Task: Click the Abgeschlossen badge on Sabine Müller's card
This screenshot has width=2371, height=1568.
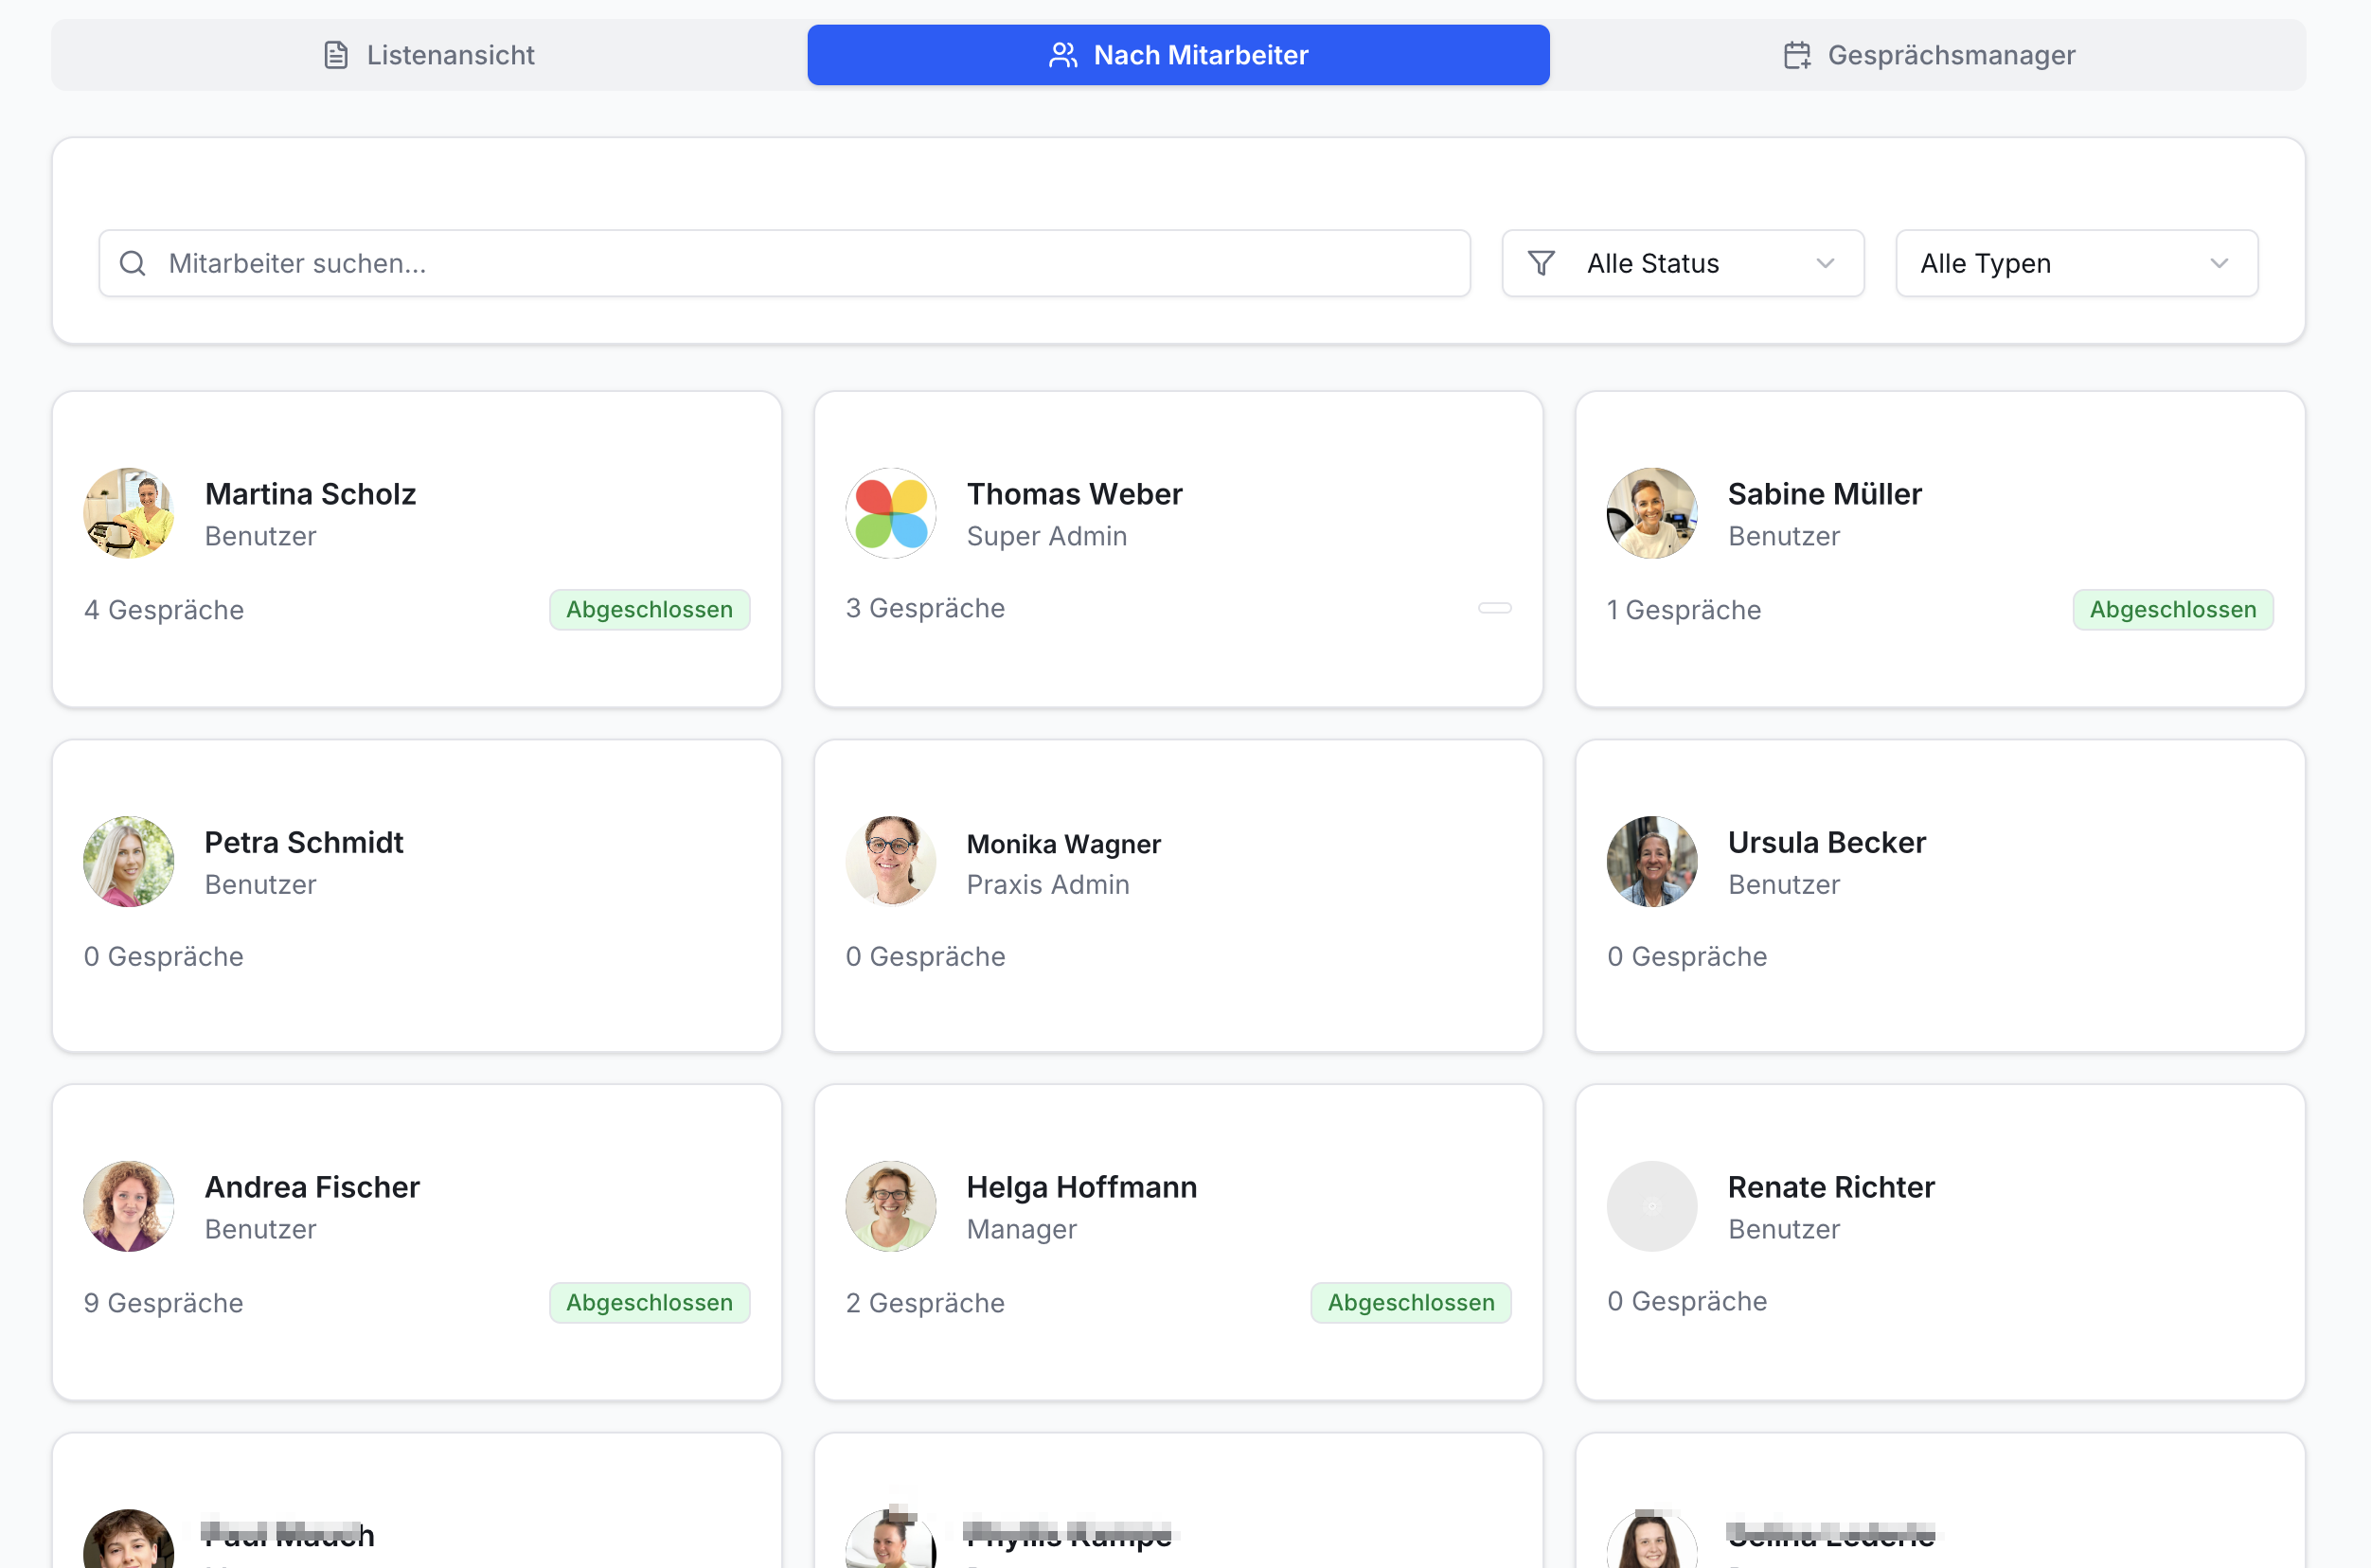Action: pyautogui.click(x=2172, y=610)
